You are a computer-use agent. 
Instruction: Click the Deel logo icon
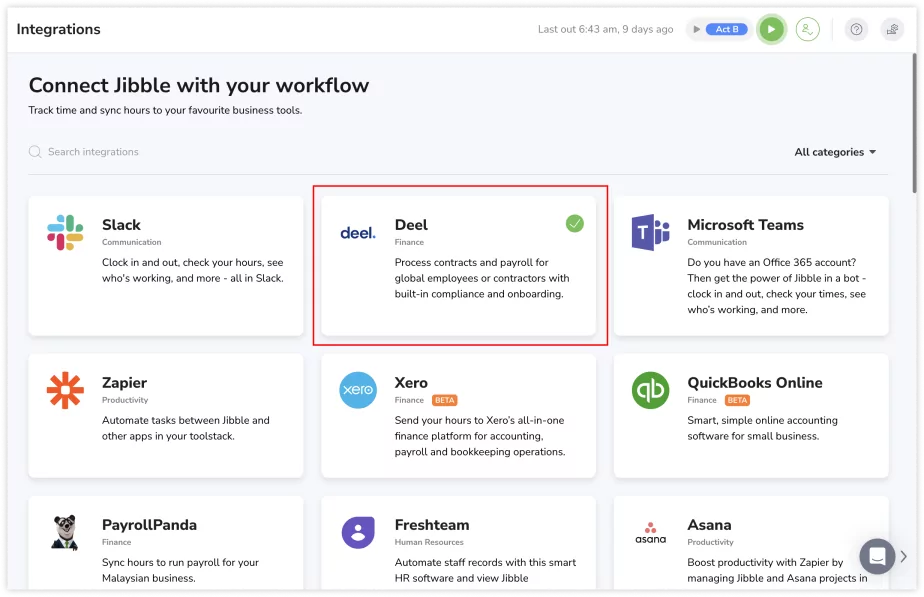click(358, 233)
